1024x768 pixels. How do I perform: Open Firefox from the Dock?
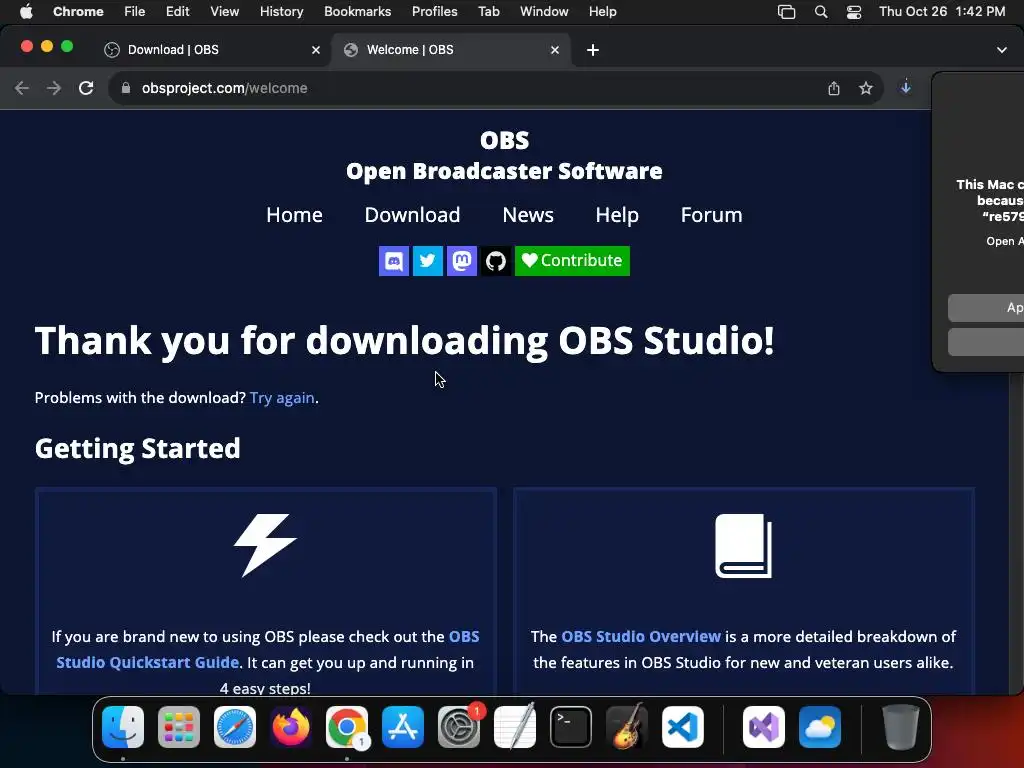click(x=291, y=727)
